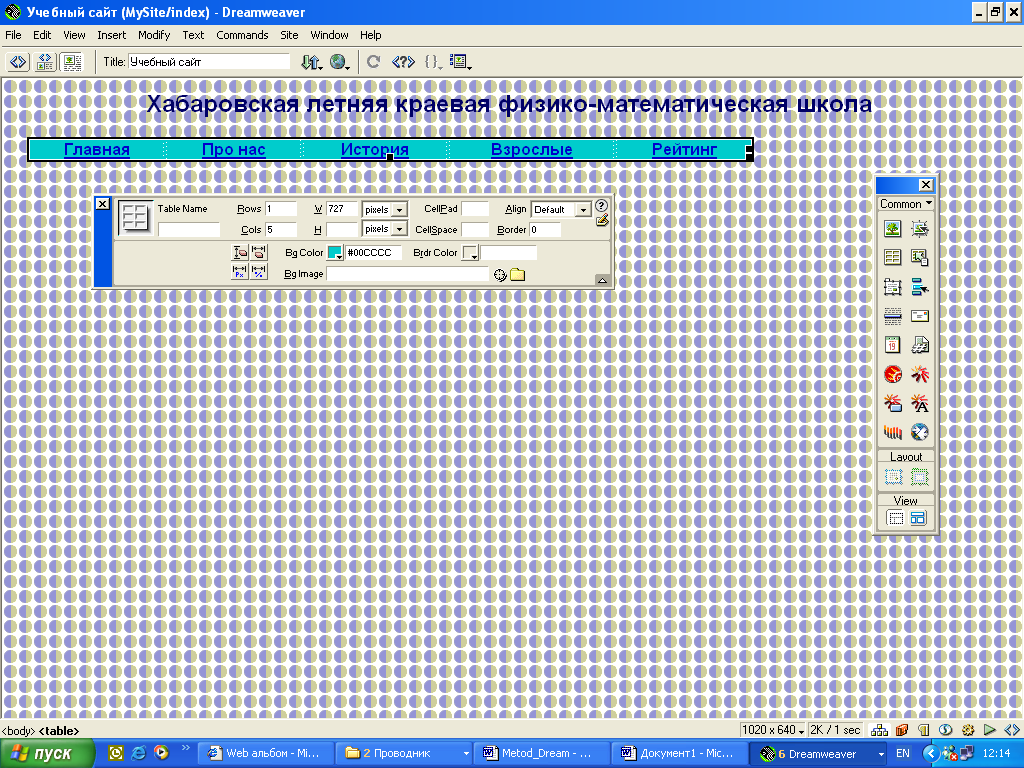The width and height of the screenshot is (1024, 768).
Task: Switch to Code and Design split view
Action: click(45, 62)
